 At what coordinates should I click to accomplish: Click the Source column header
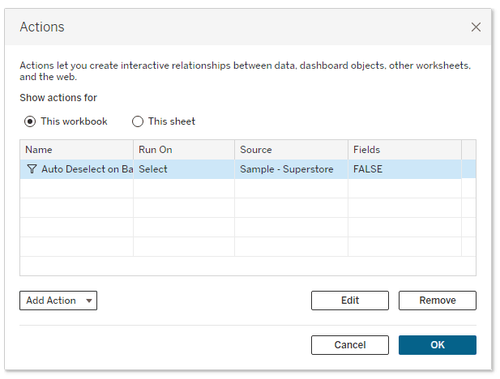point(291,150)
